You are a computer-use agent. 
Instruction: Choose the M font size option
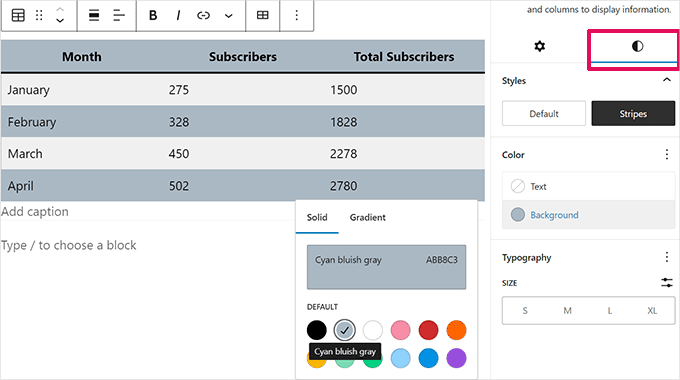(567, 311)
